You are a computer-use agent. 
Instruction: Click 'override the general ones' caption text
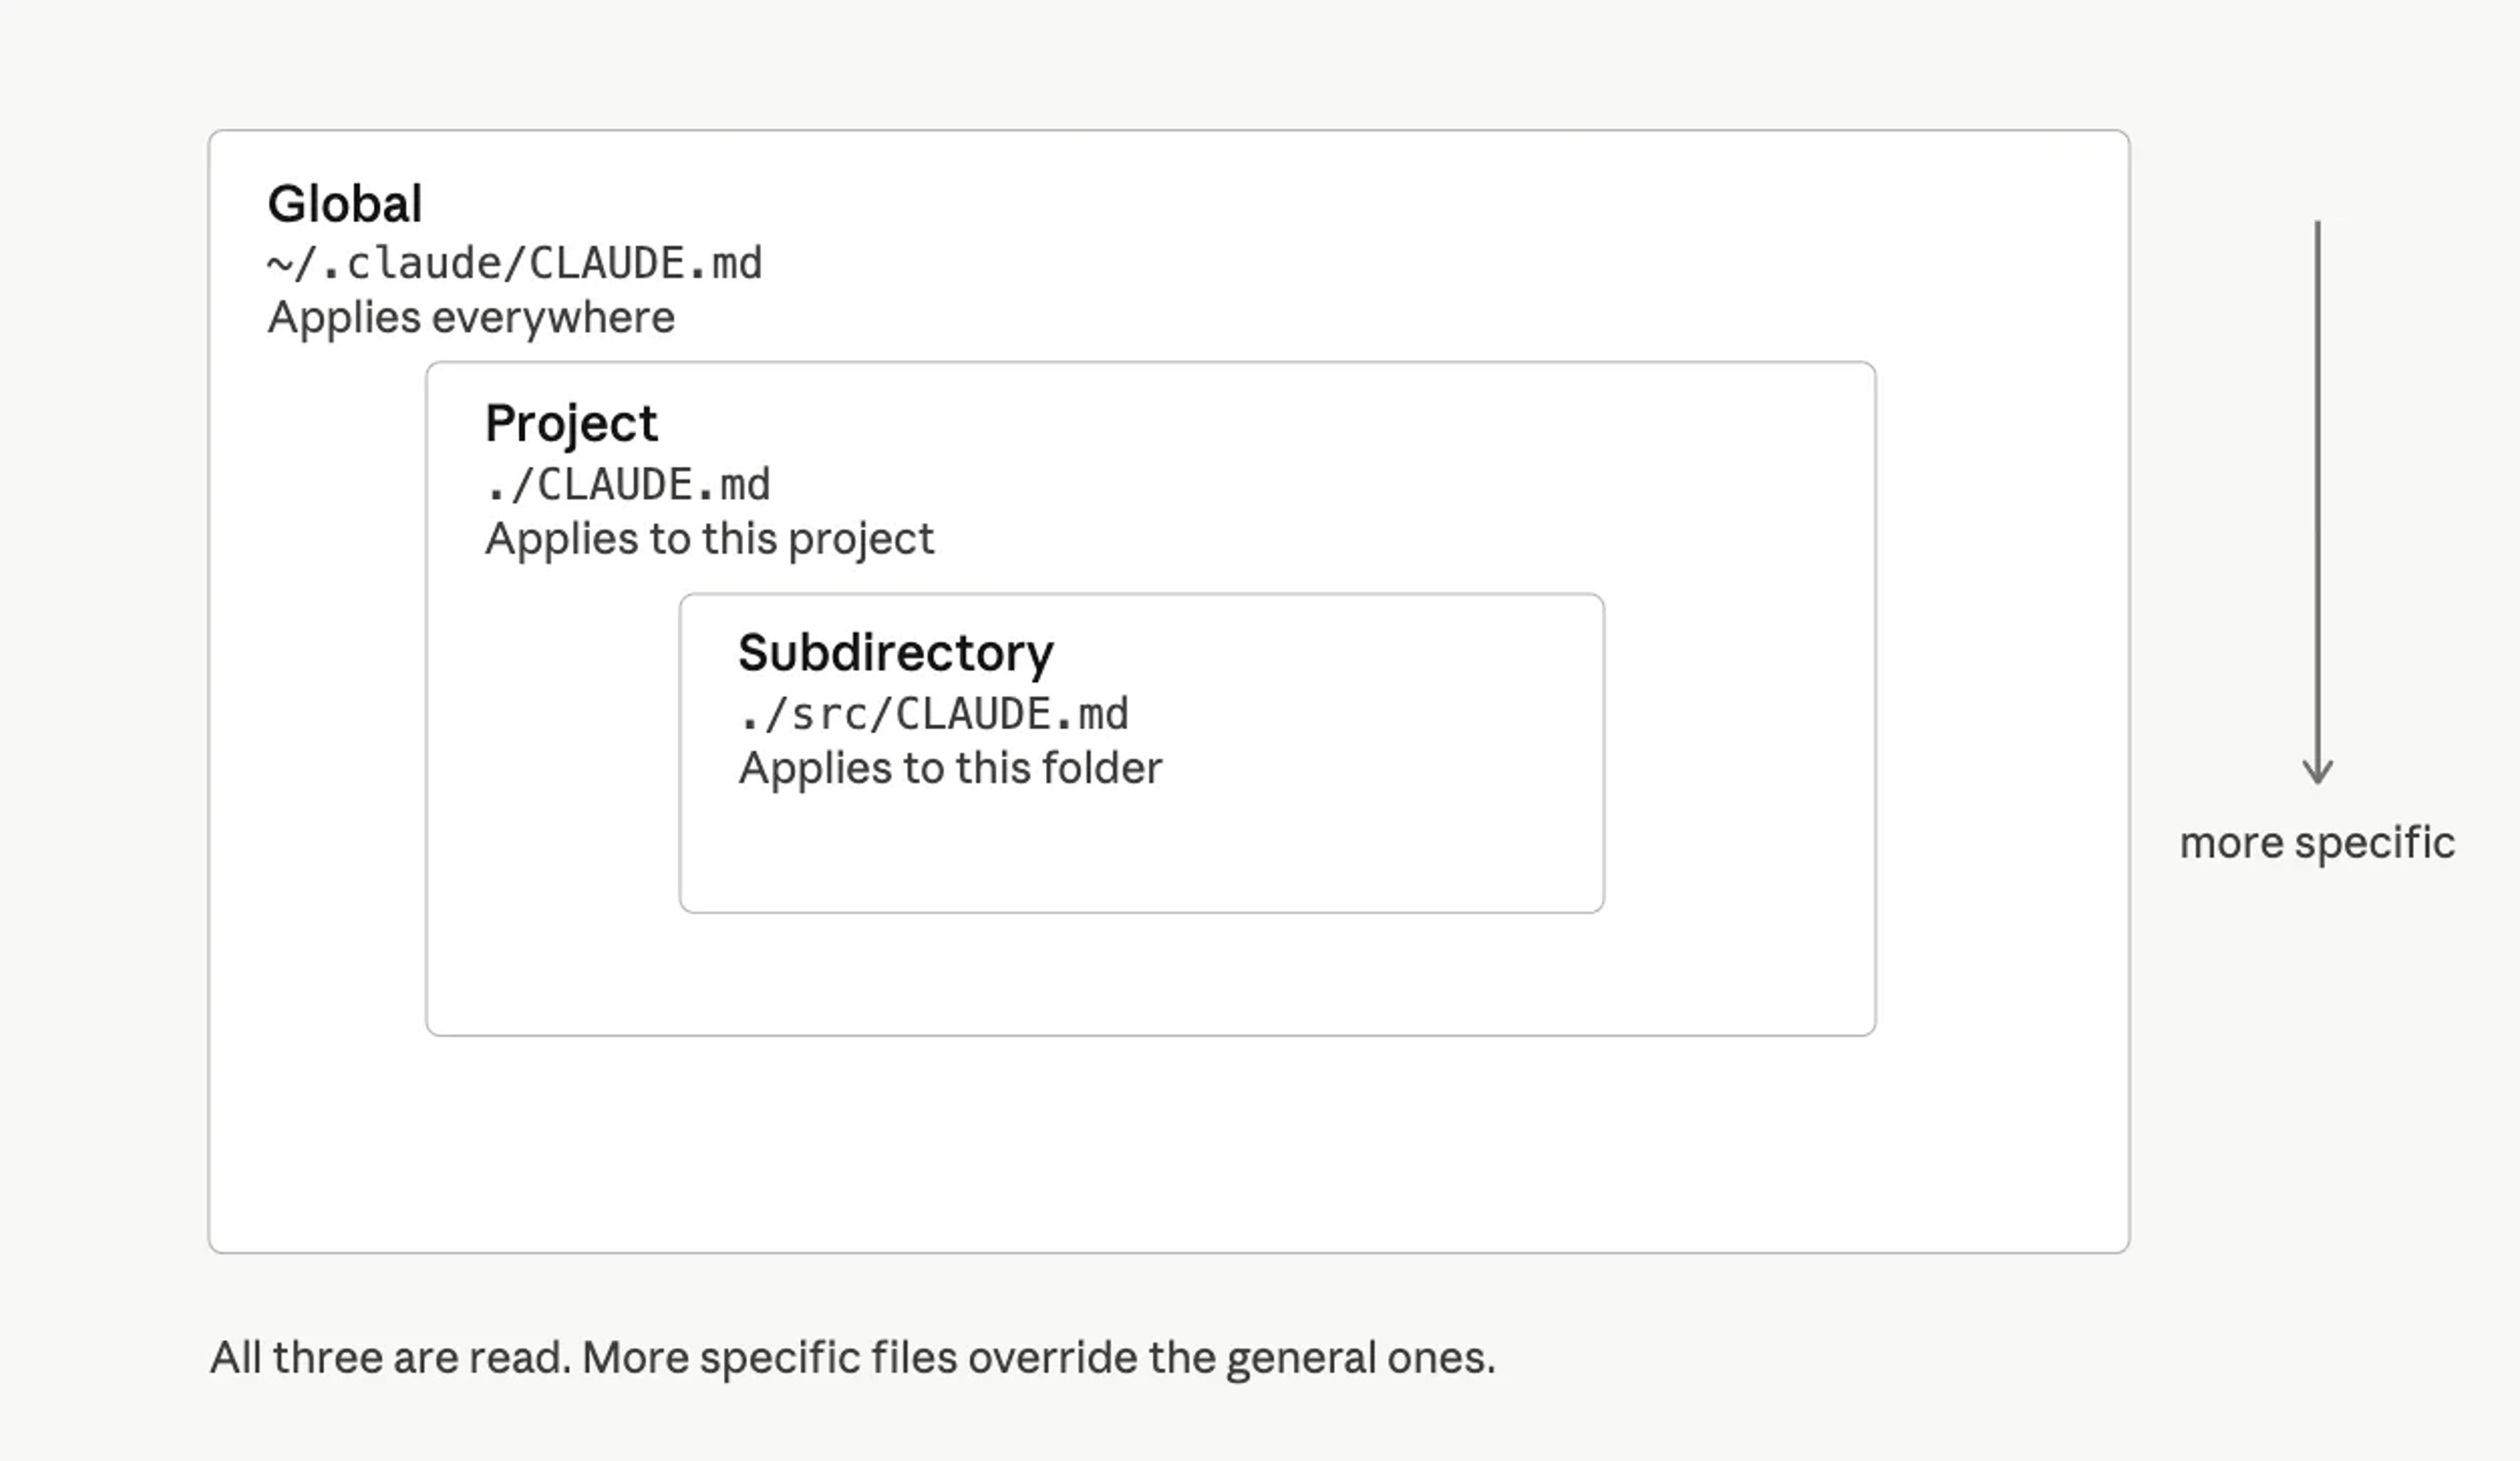[x=1231, y=1358]
